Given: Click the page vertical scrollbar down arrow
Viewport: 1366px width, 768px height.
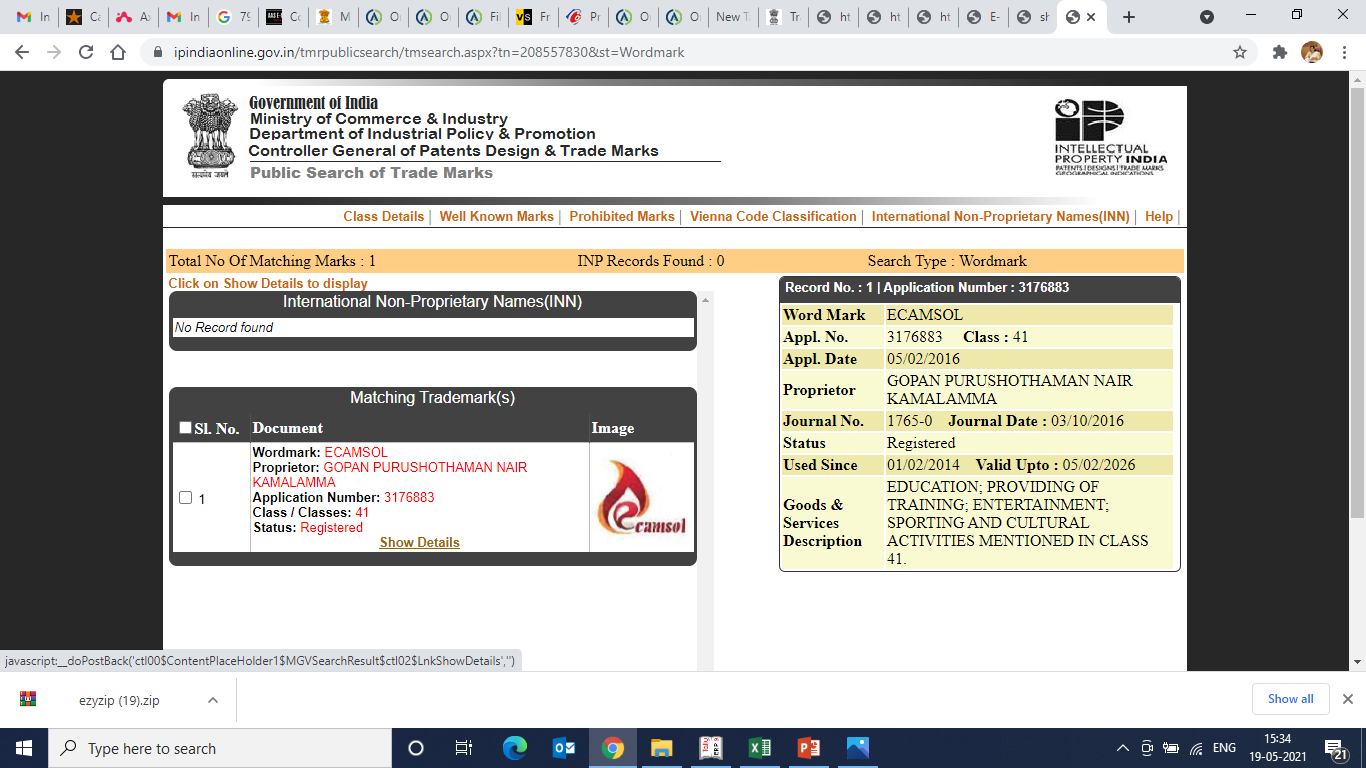Looking at the screenshot, I should click(1357, 662).
